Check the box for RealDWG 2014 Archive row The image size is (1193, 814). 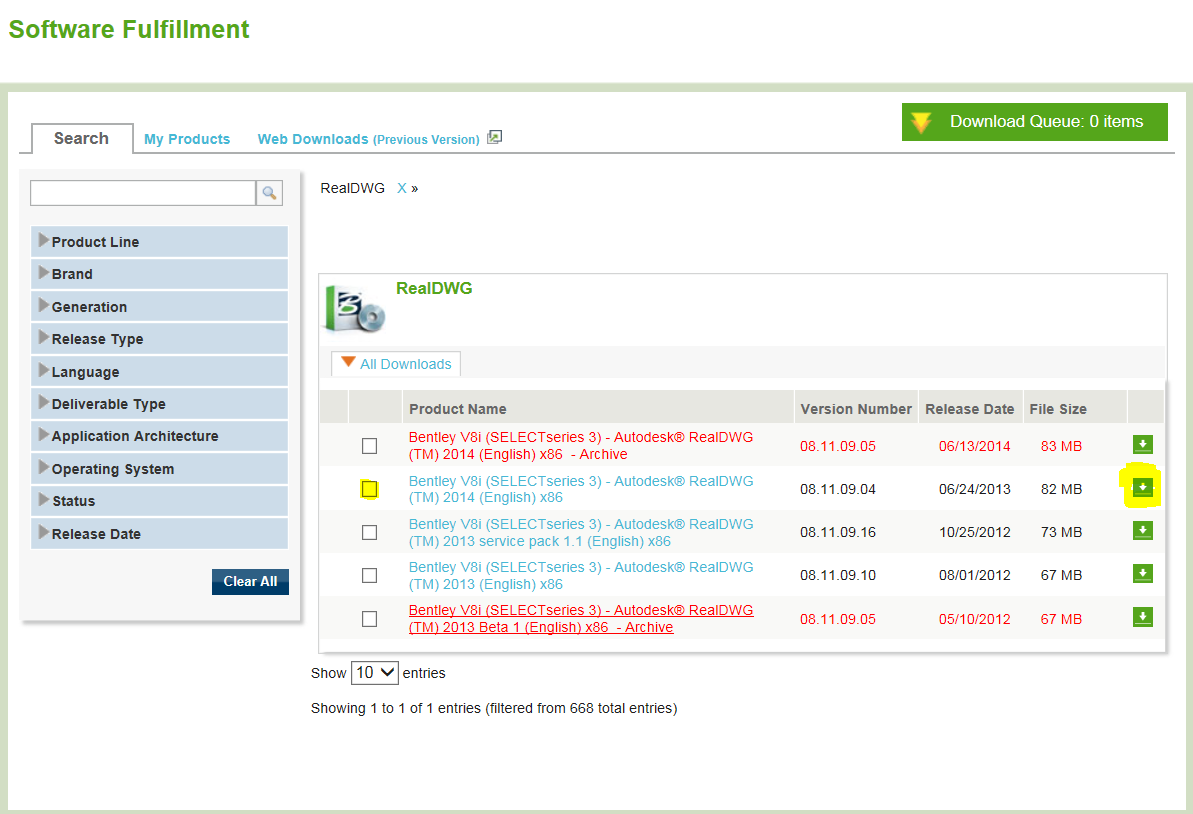point(369,446)
